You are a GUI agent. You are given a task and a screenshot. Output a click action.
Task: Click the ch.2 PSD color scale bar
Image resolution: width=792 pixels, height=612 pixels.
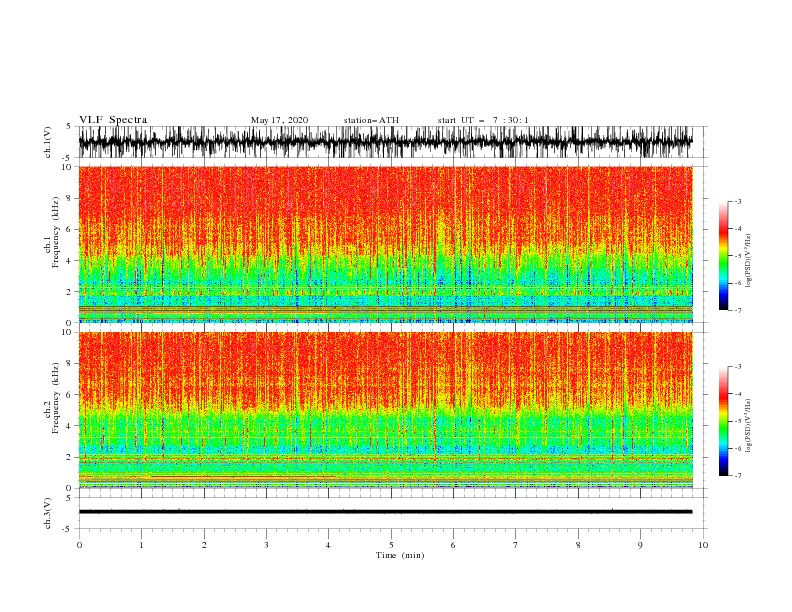pyautogui.click(x=723, y=421)
